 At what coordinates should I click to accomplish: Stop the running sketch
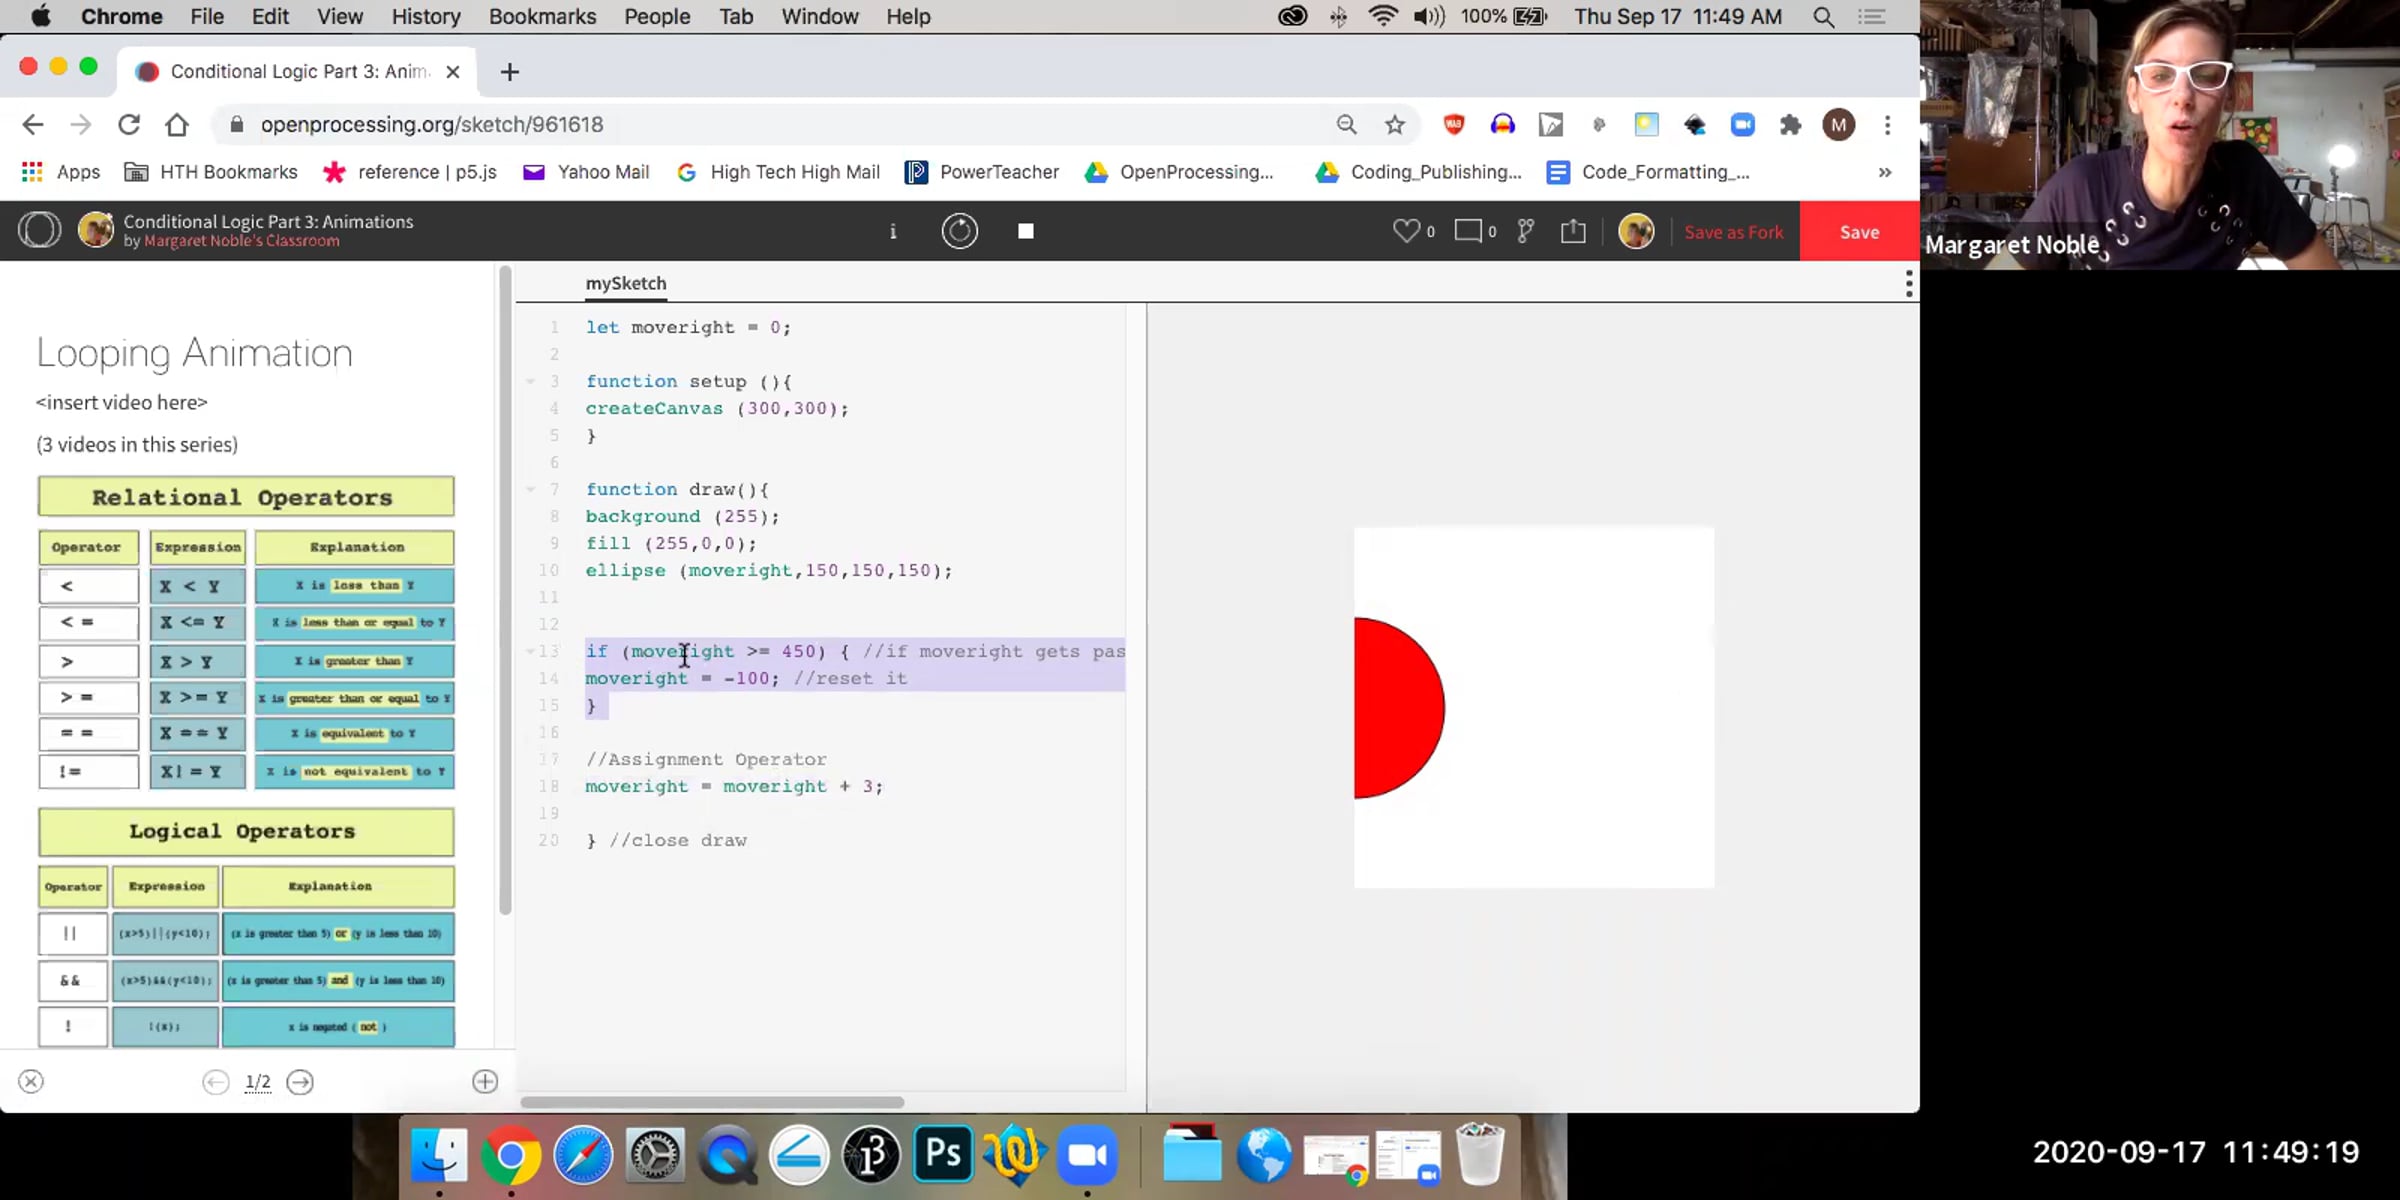point(1025,231)
